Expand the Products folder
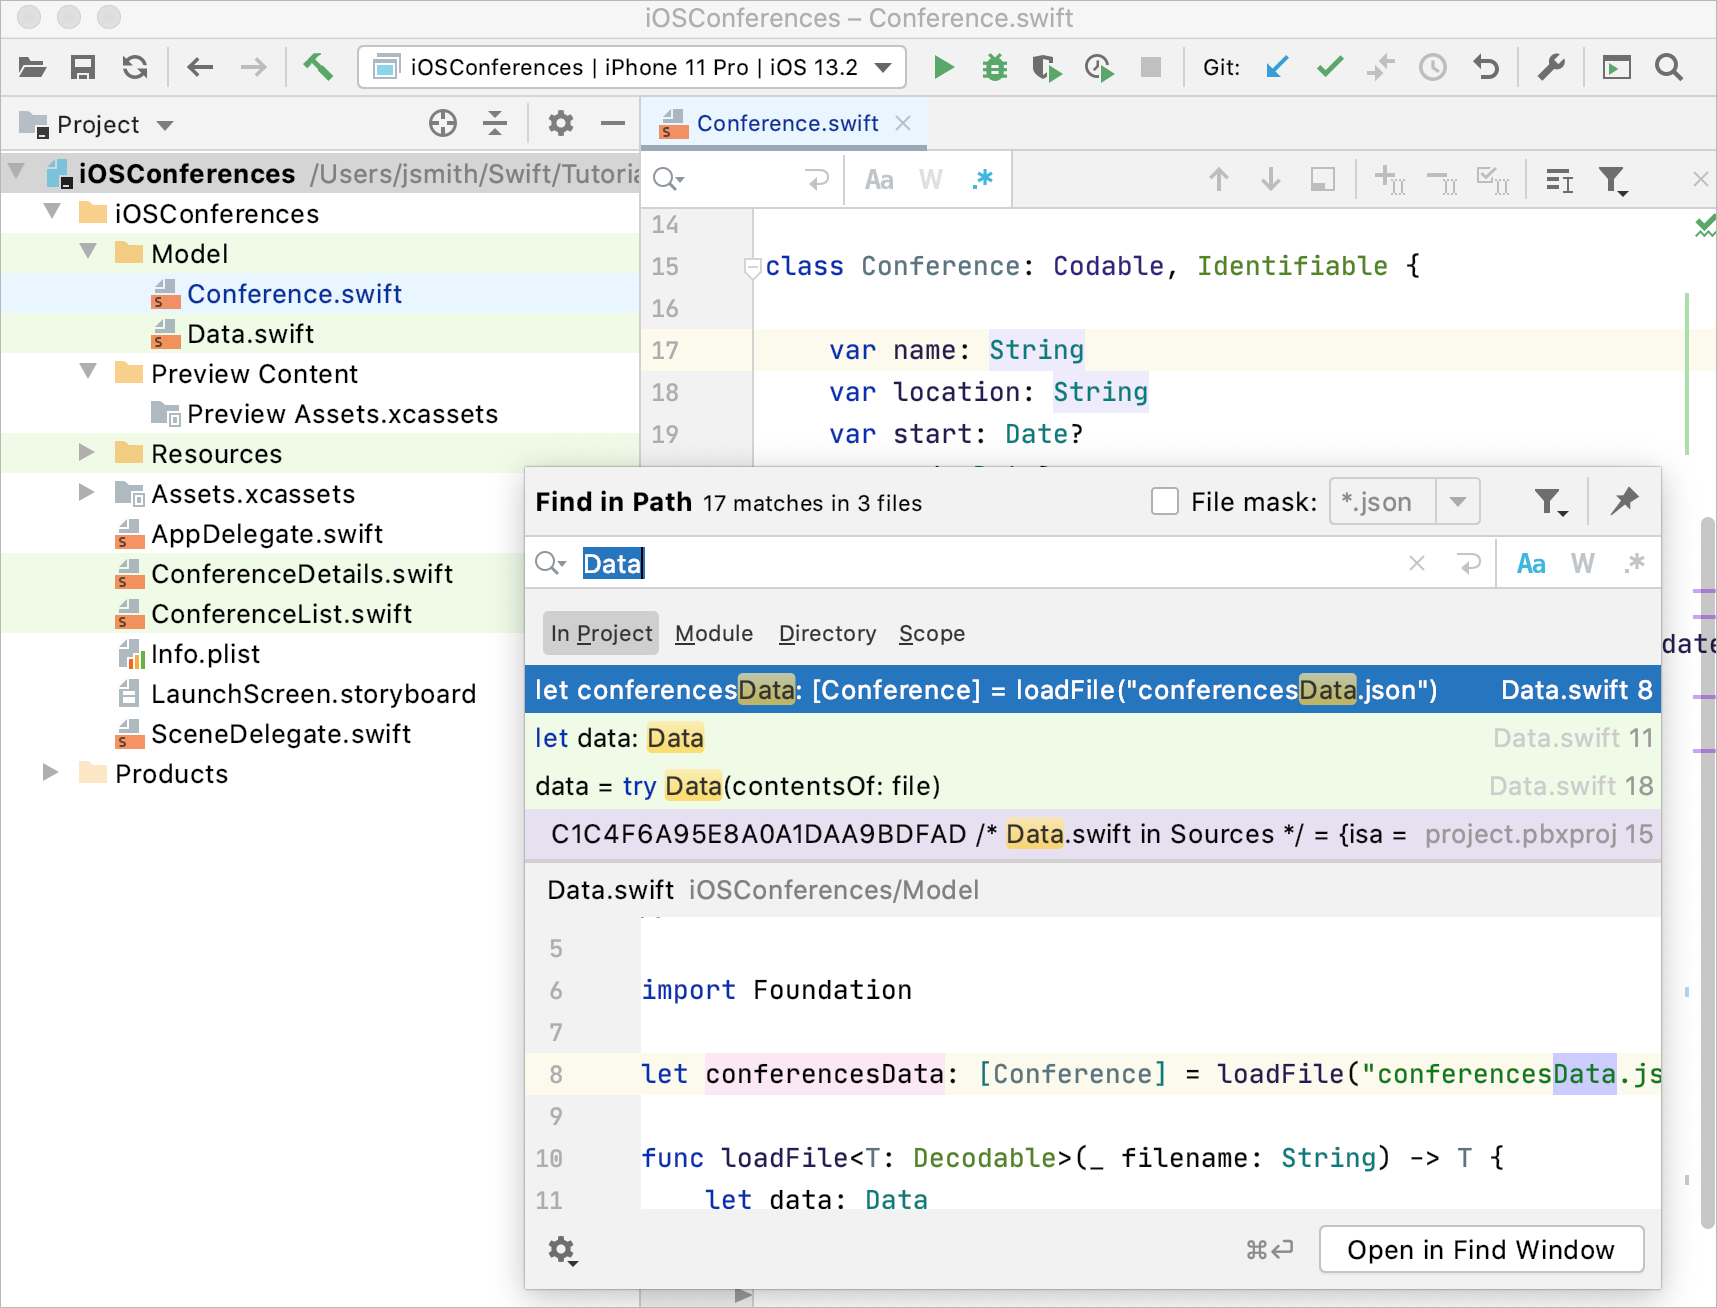Viewport: 1717px width, 1308px height. pos(50,772)
